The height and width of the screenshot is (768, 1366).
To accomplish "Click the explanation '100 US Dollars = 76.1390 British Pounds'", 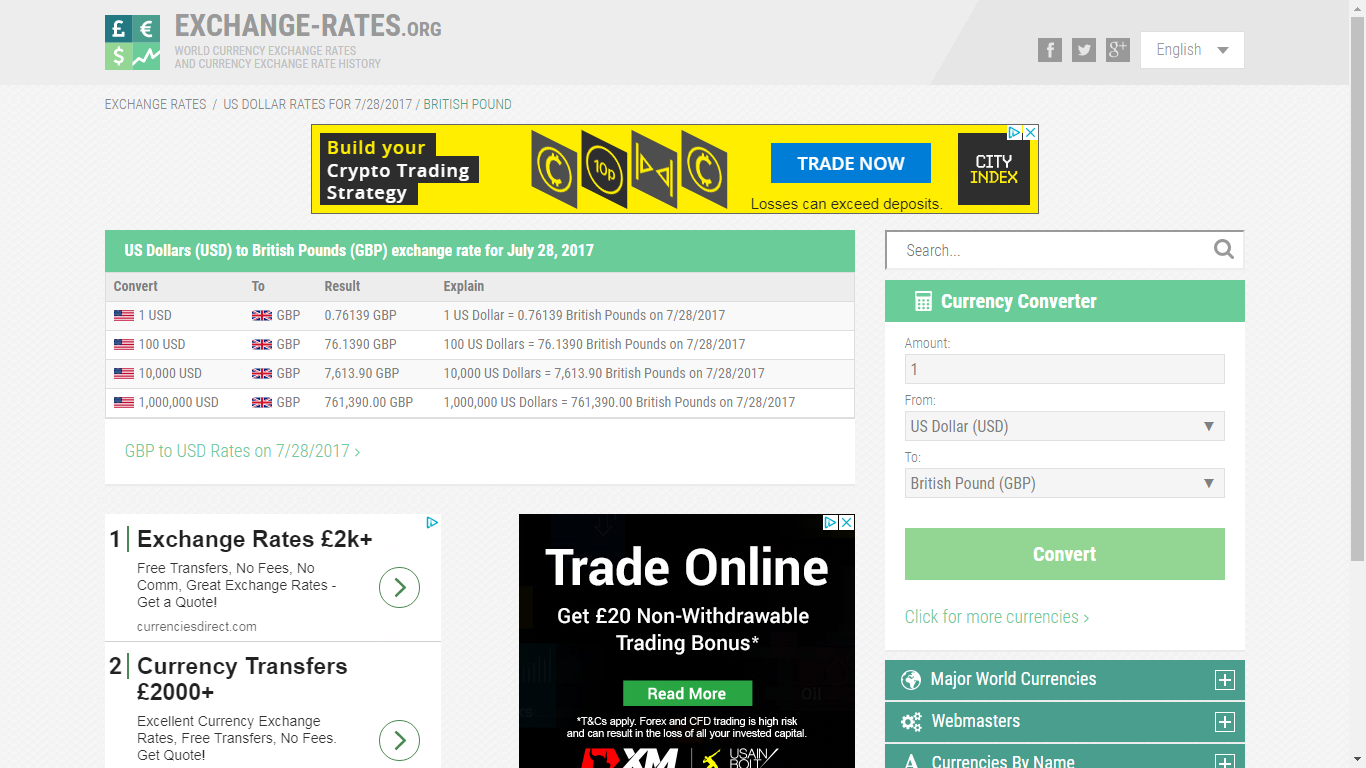I will [x=595, y=344].
